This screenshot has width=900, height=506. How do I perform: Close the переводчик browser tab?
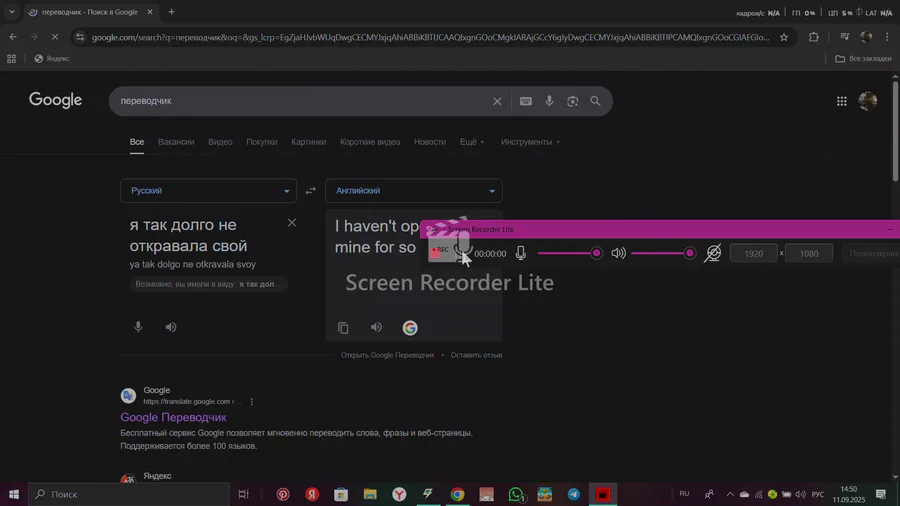(150, 11)
